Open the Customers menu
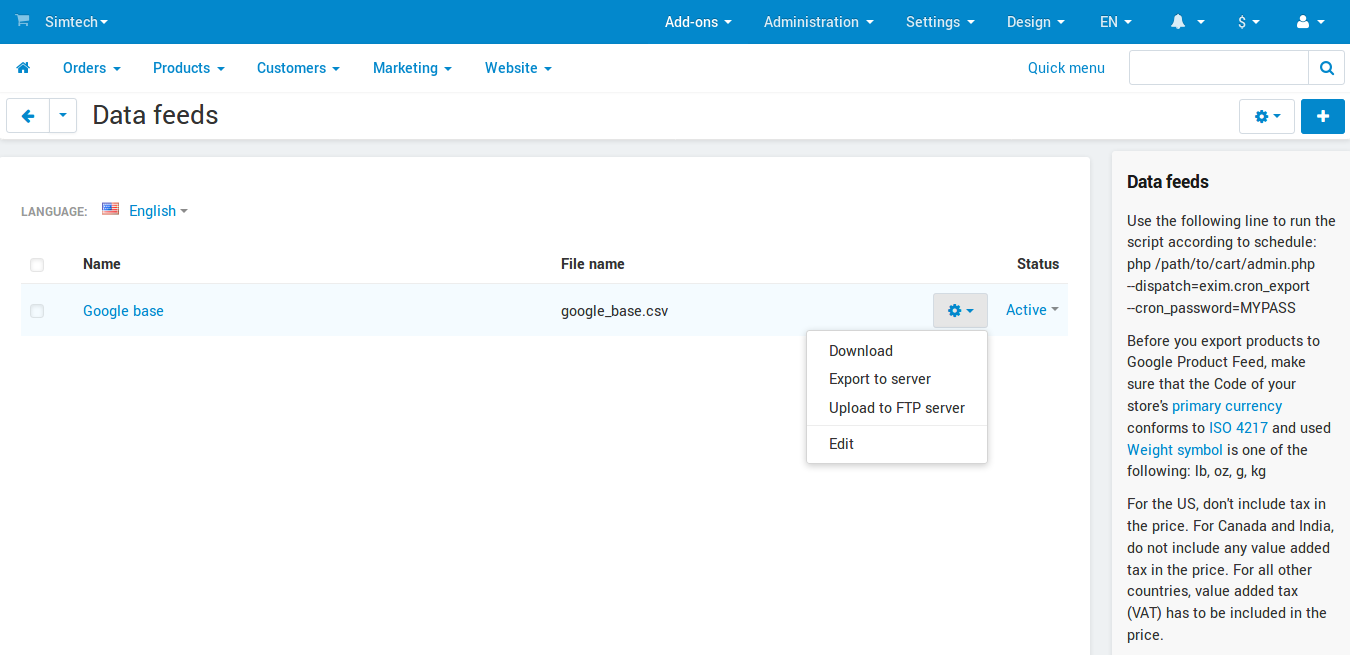The height and width of the screenshot is (655, 1350). pyautogui.click(x=298, y=68)
